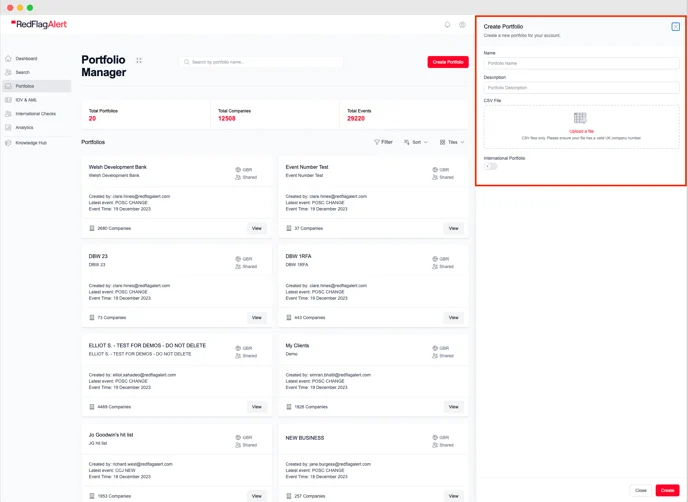
Task: Click the Close button in panel footer
Action: 641,490
